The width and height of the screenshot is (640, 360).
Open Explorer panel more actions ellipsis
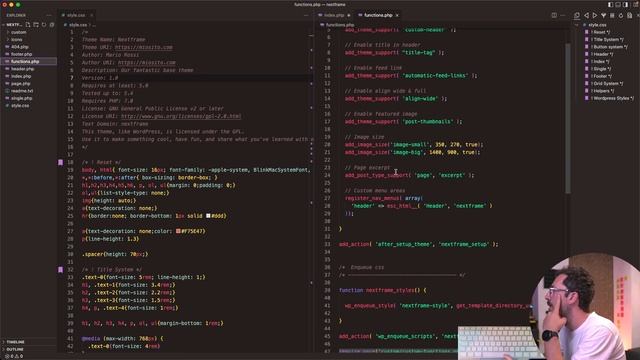coord(49,15)
